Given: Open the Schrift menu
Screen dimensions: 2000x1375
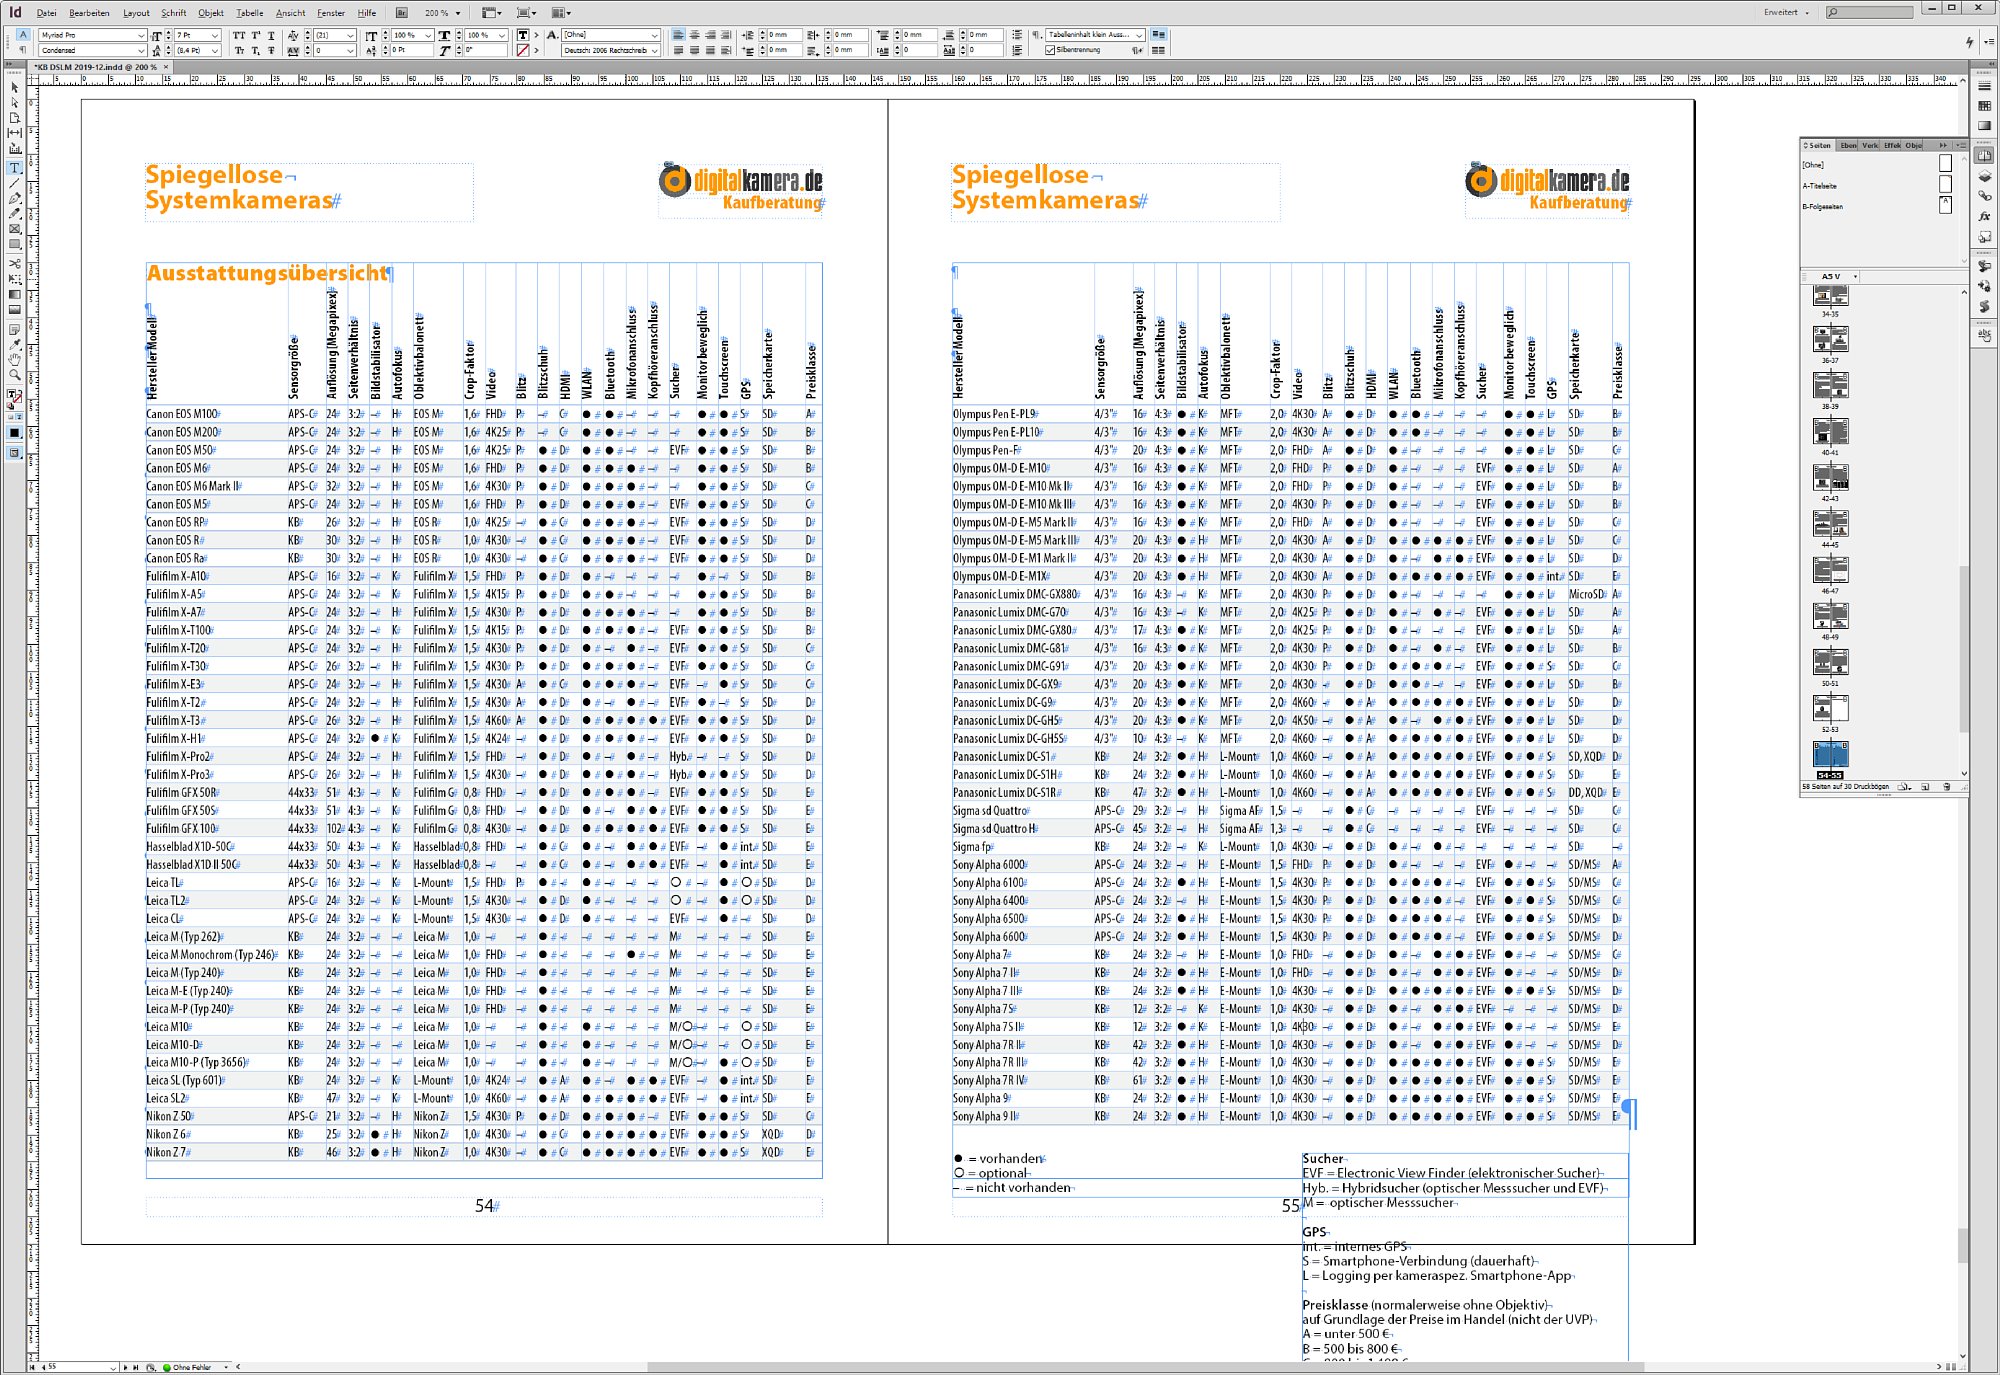Looking at the screenshot, I should pyautogui.click(x=174, y=13).
